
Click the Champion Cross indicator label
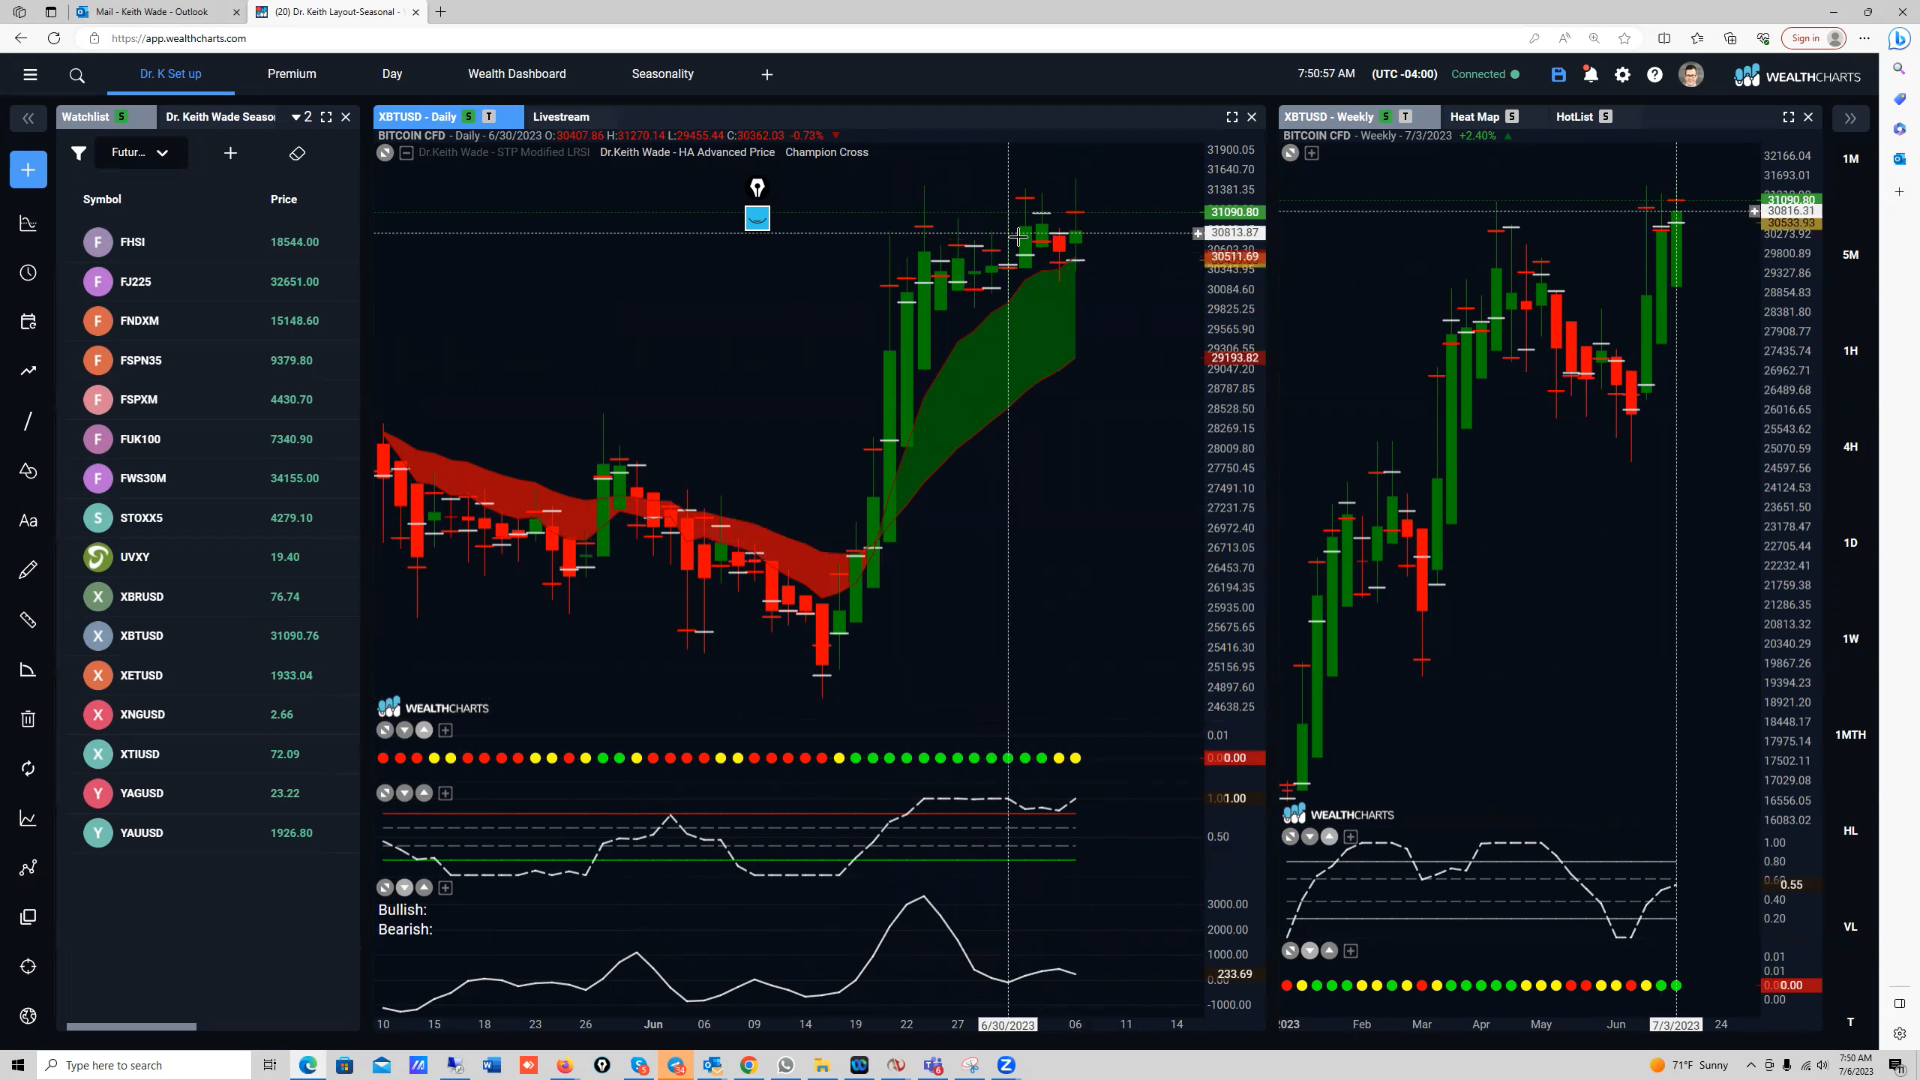827,153
